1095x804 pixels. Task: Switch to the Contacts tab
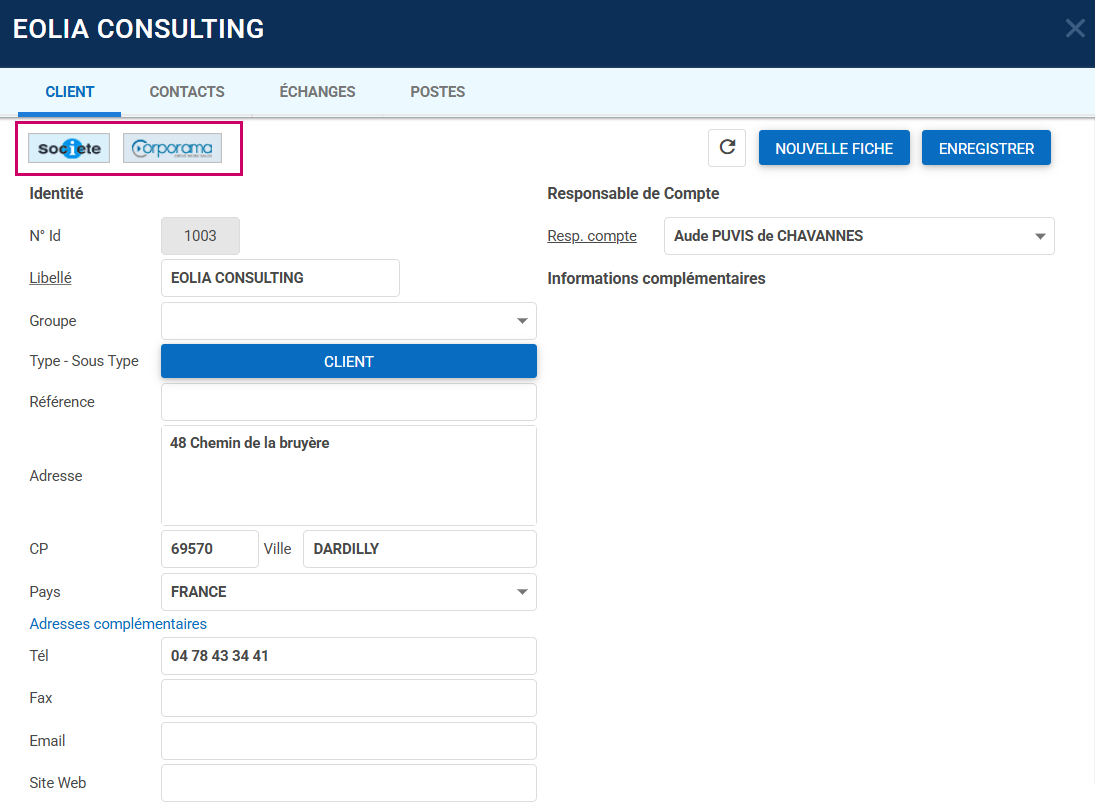187,92
